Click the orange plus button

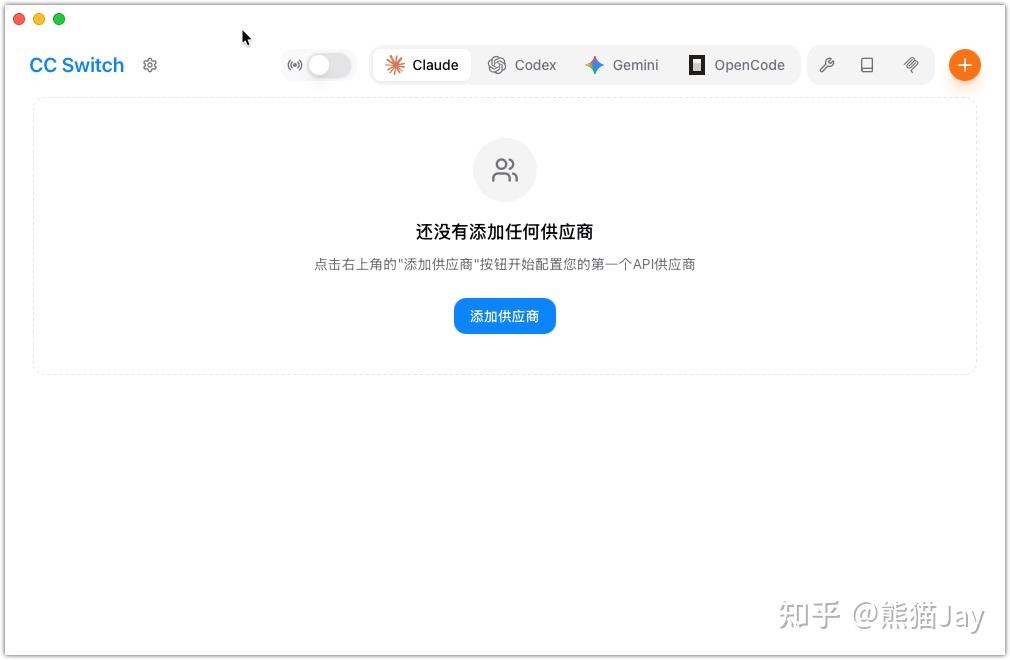(964, 64)
